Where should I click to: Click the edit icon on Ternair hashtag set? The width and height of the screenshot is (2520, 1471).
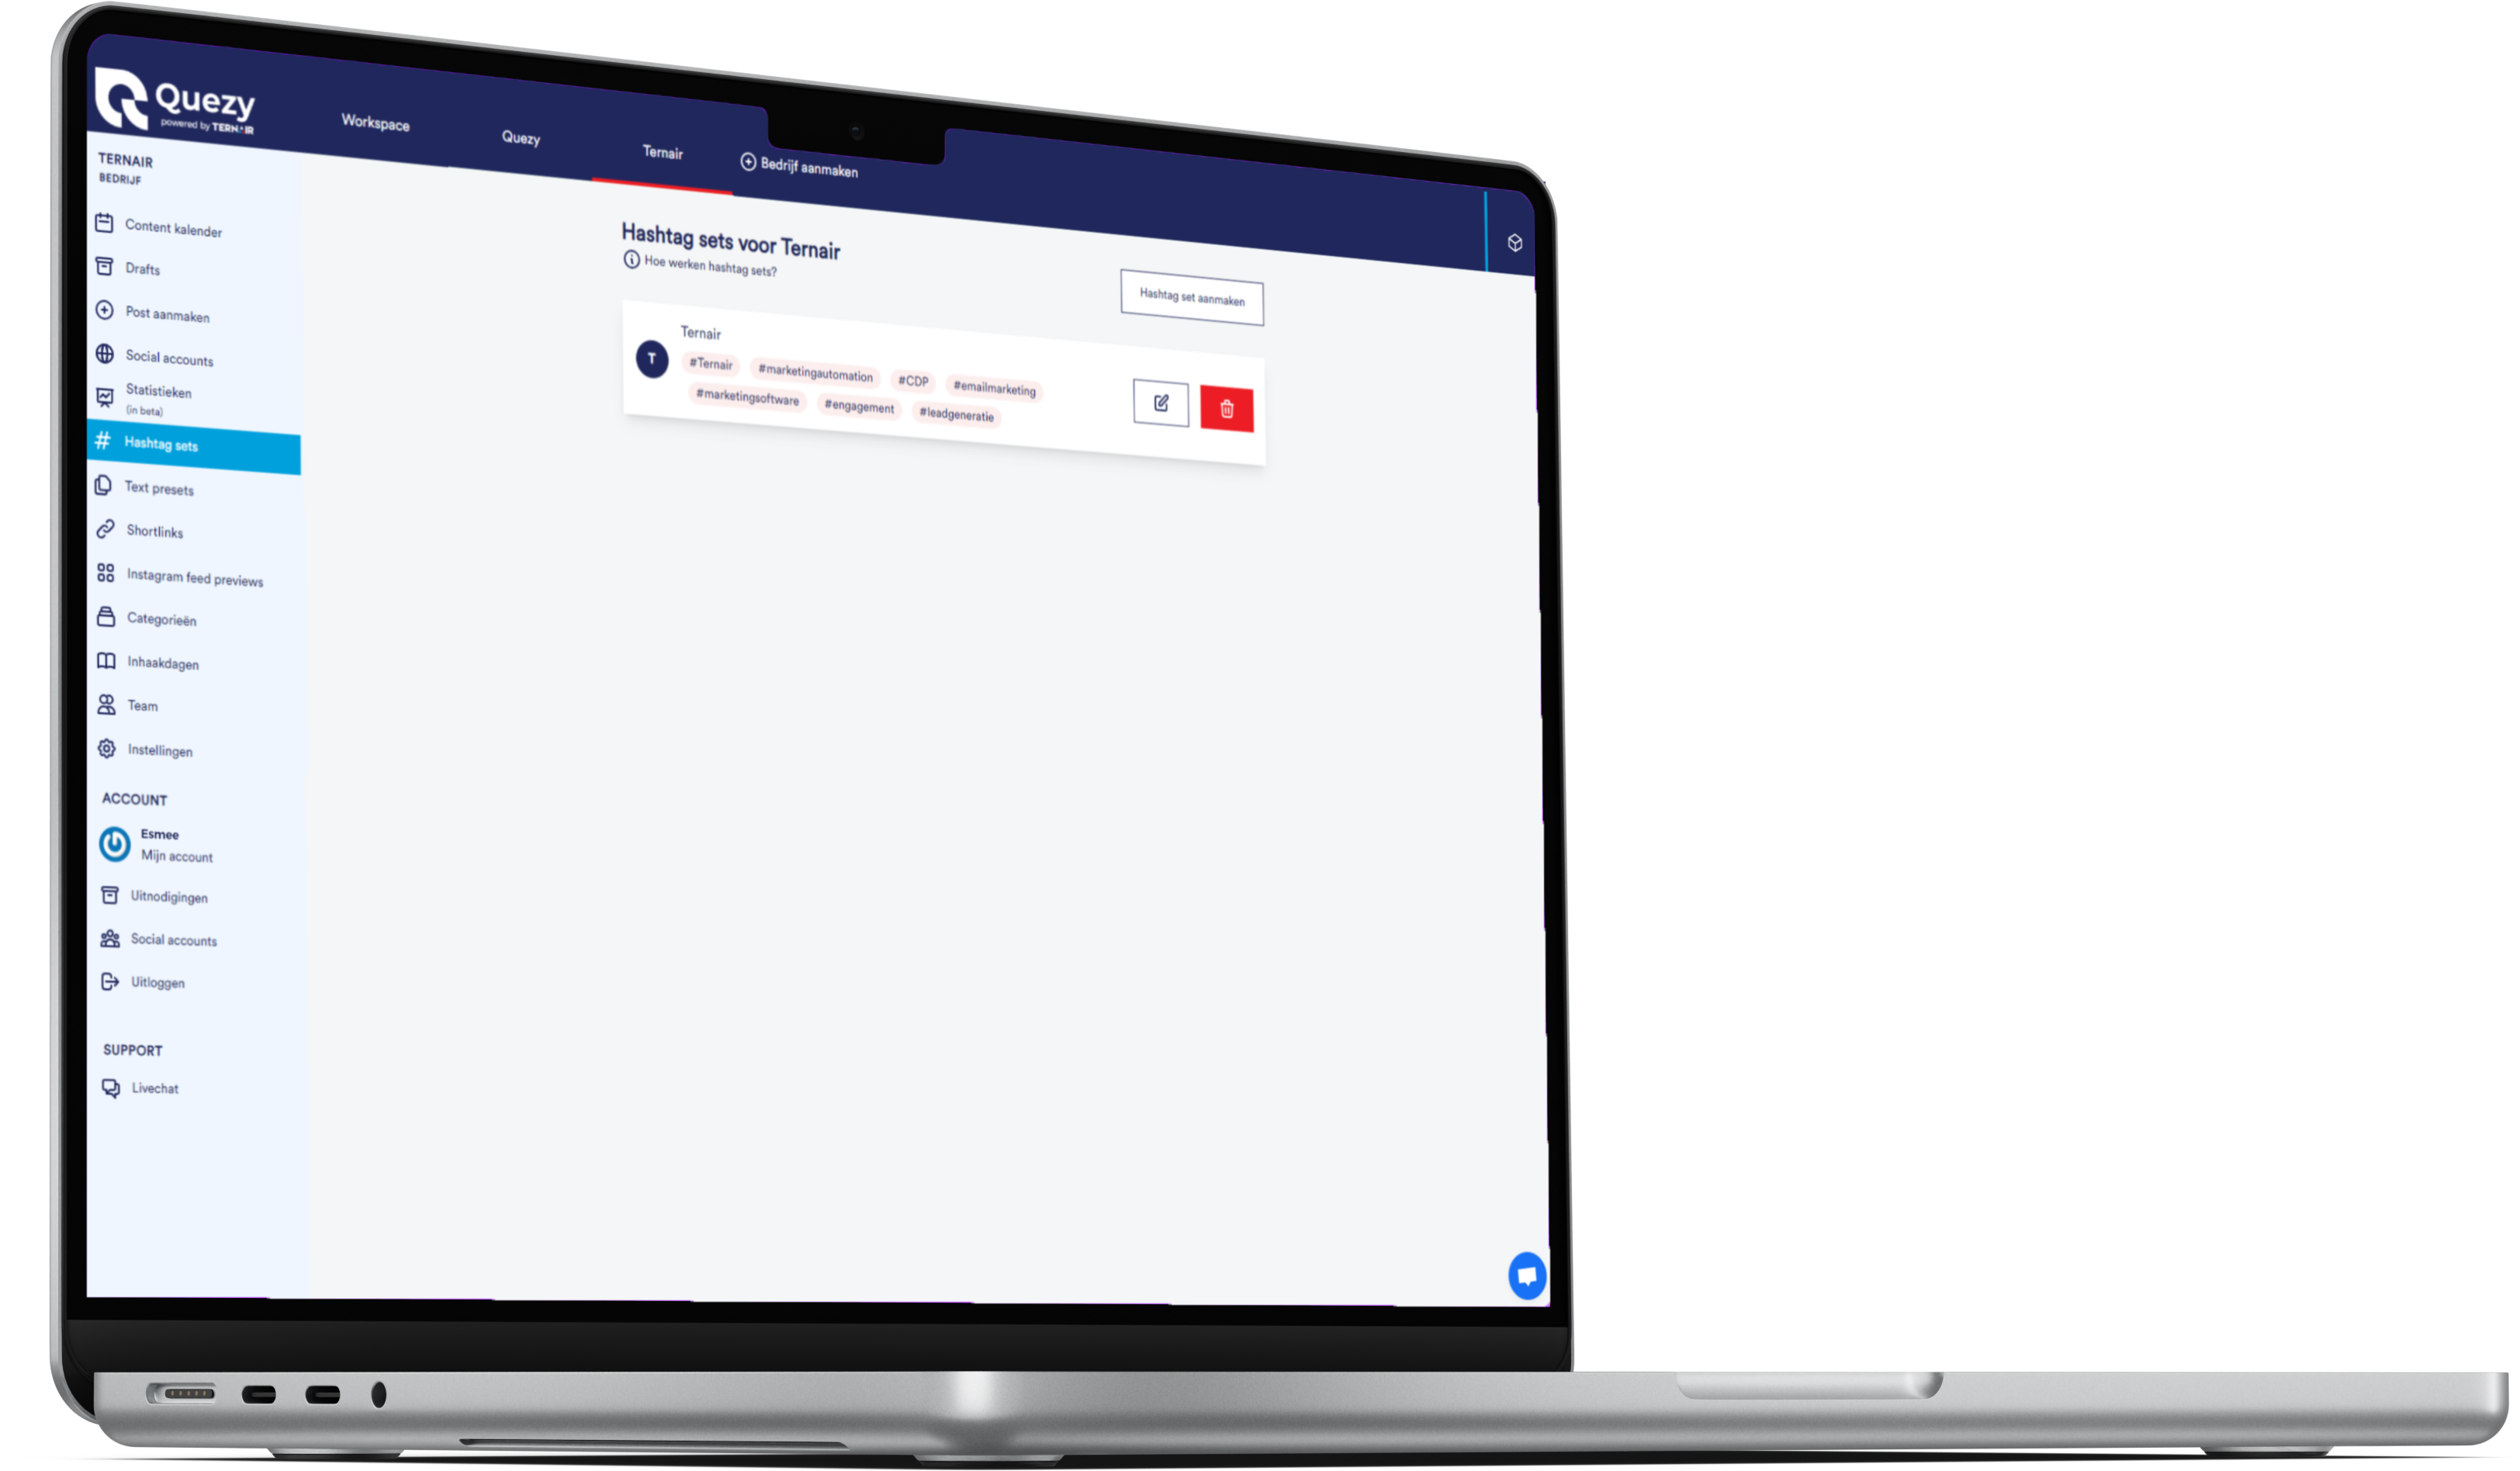tap(1161, 401)
